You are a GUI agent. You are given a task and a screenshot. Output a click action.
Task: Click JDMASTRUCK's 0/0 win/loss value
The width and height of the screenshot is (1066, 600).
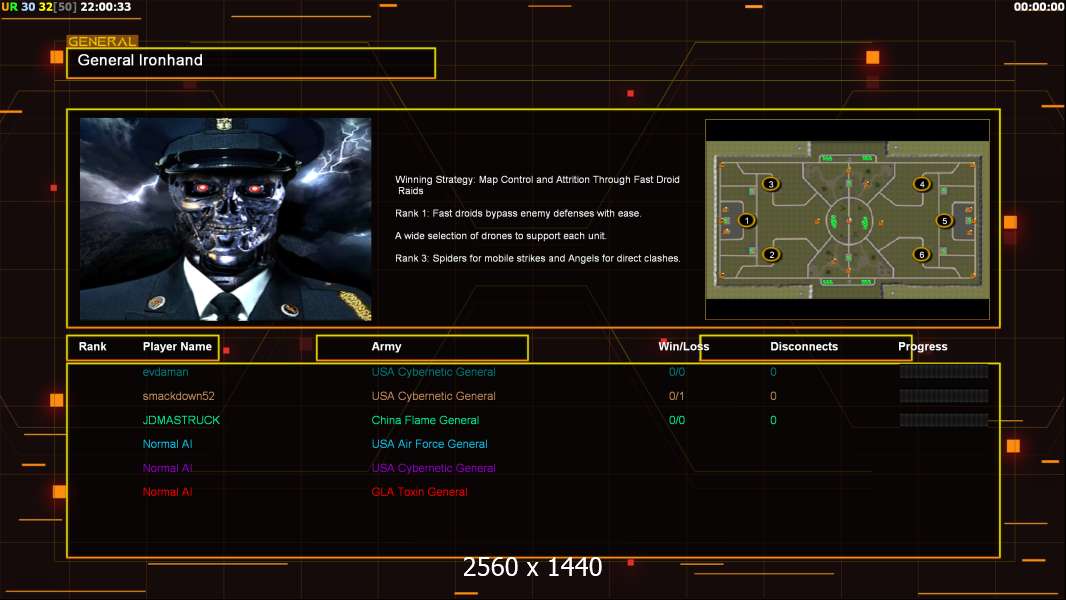pos(676,420)
